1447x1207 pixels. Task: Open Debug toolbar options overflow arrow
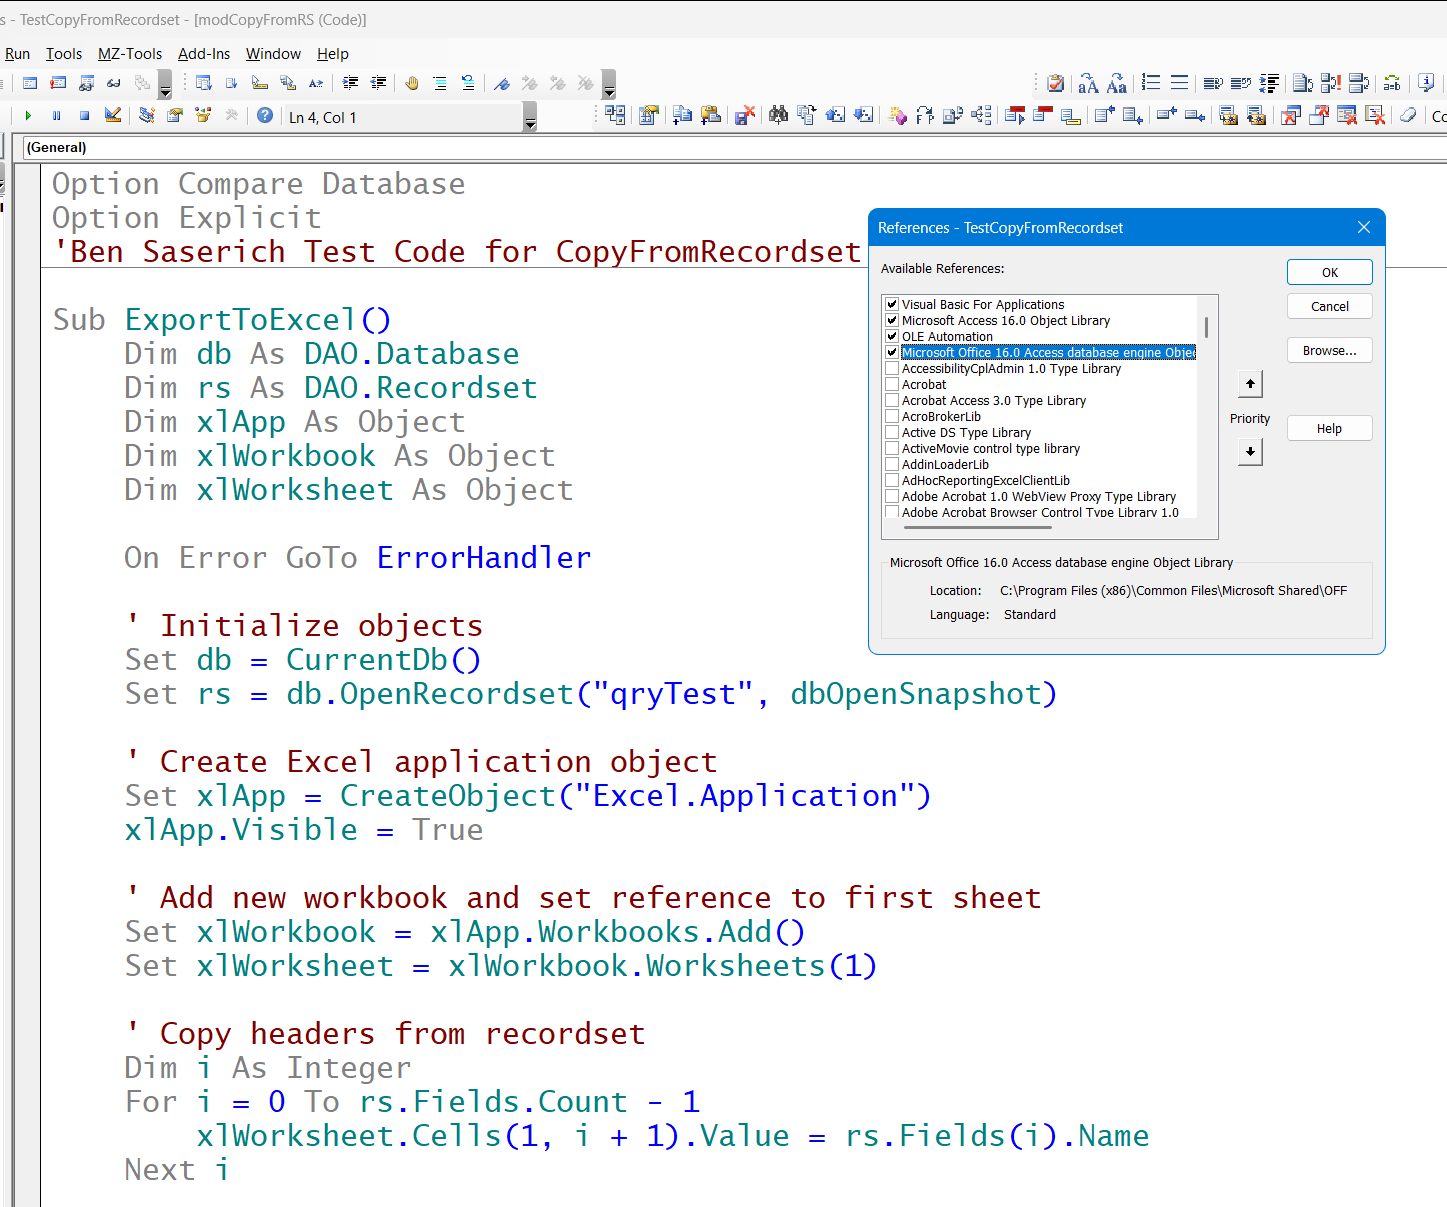coord(165,85)
